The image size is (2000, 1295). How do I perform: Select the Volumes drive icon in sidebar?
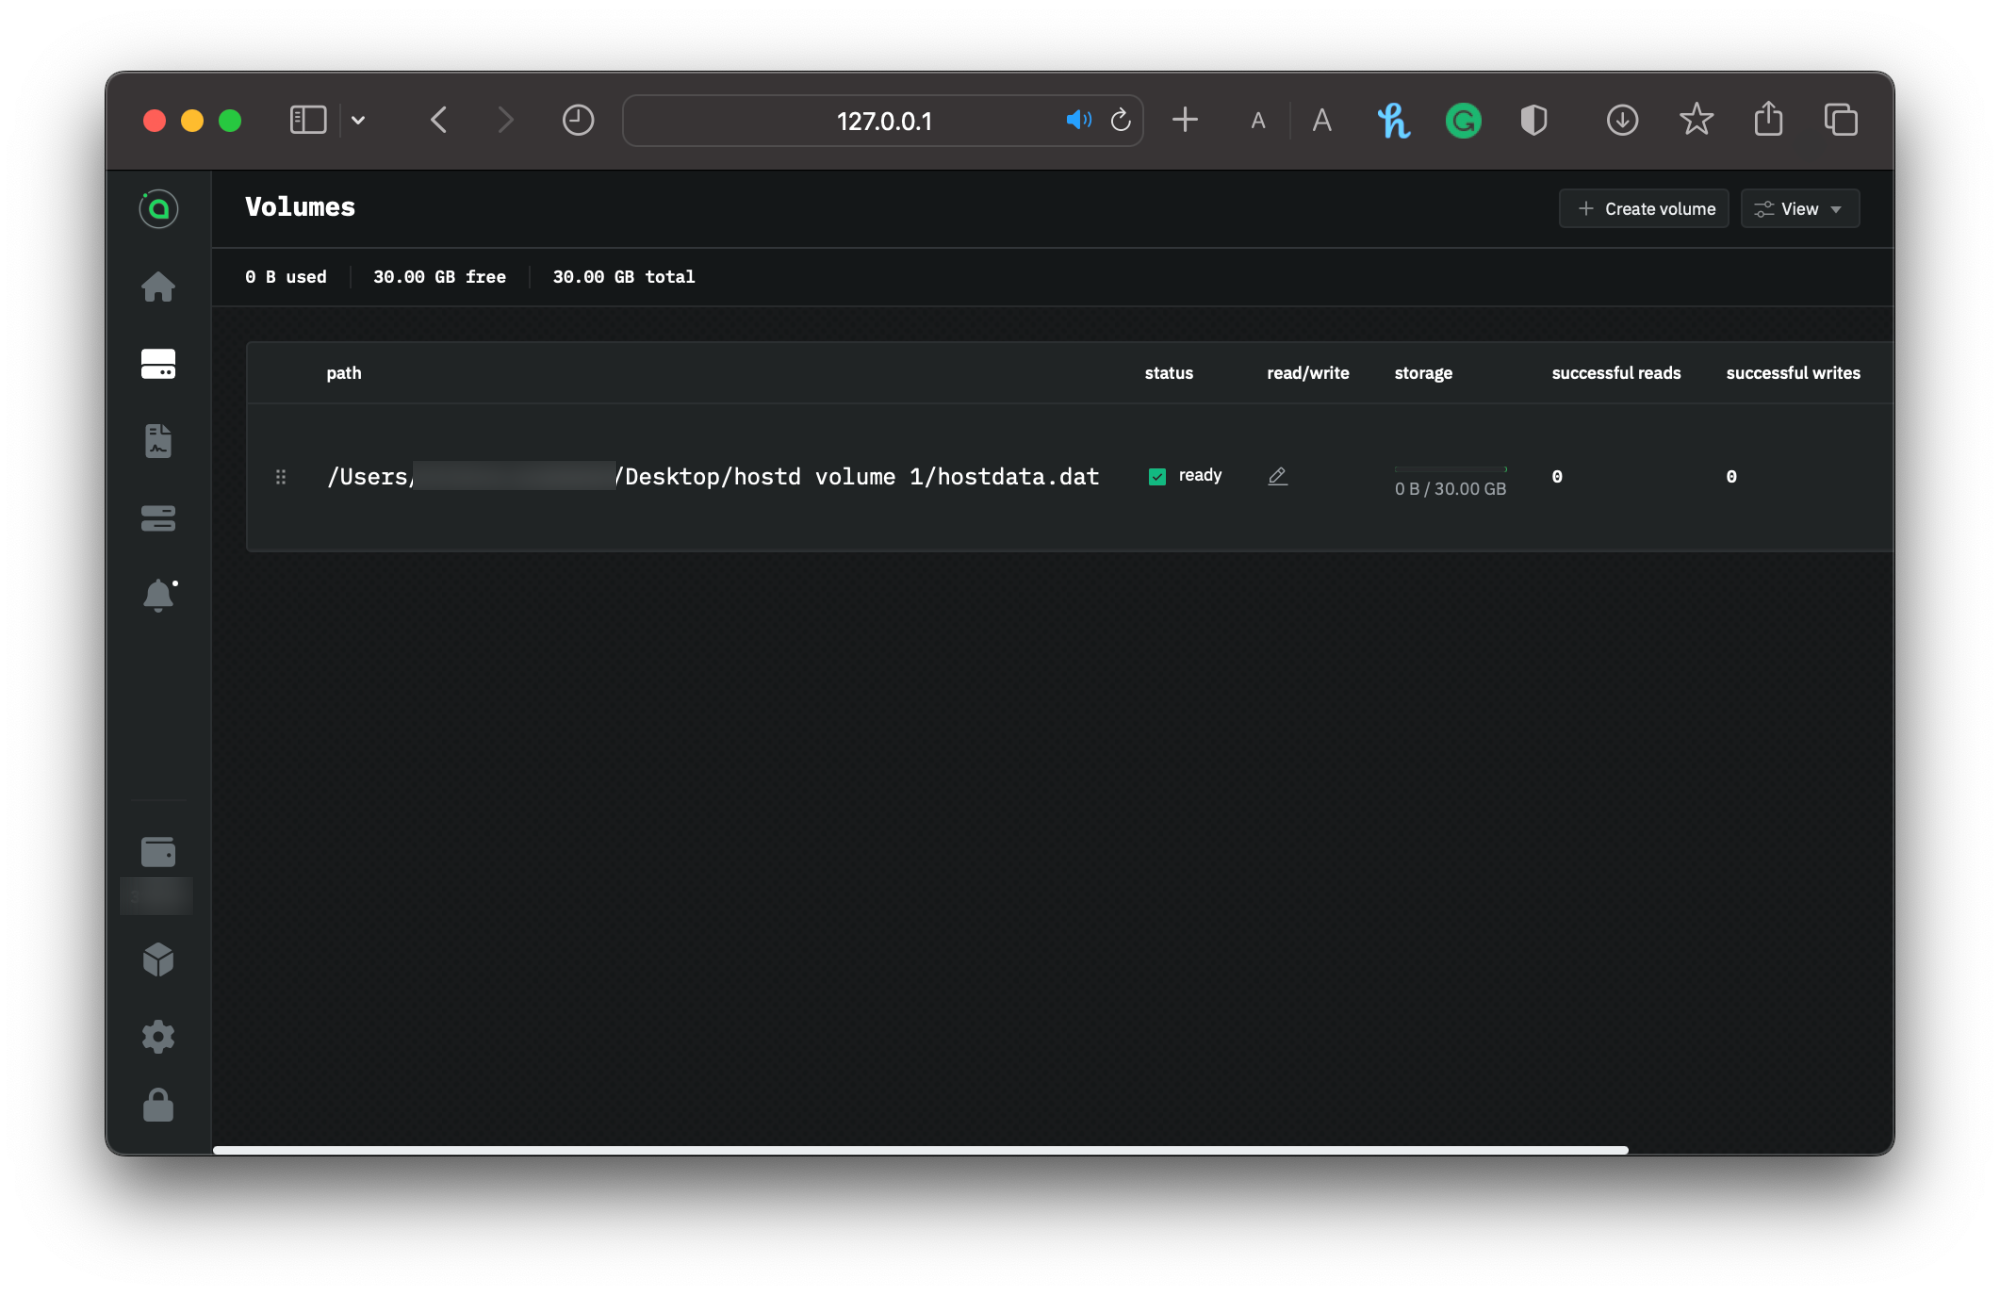158,364
